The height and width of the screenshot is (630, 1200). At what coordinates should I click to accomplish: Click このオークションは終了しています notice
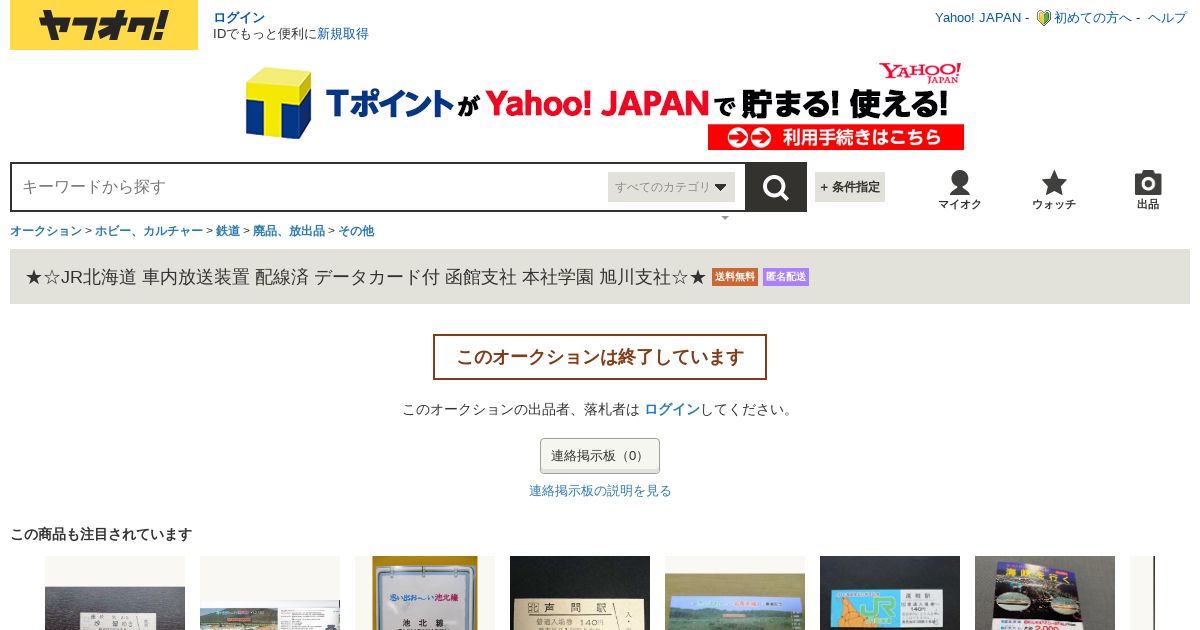[x=600, y=357]
